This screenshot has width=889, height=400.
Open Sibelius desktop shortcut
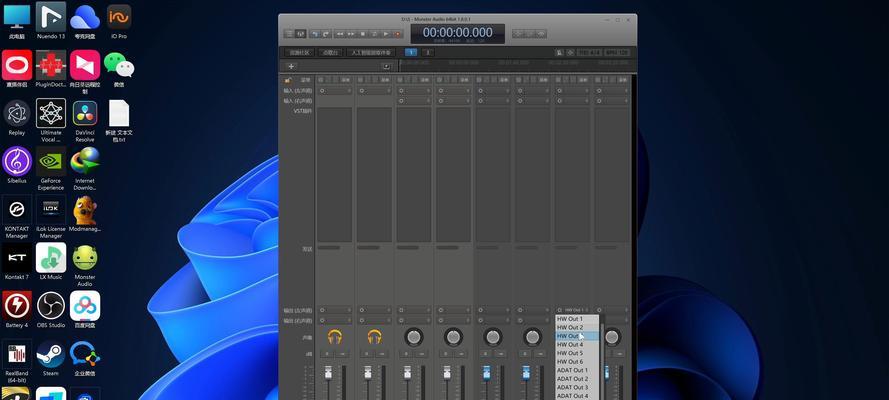pos(17,165)
